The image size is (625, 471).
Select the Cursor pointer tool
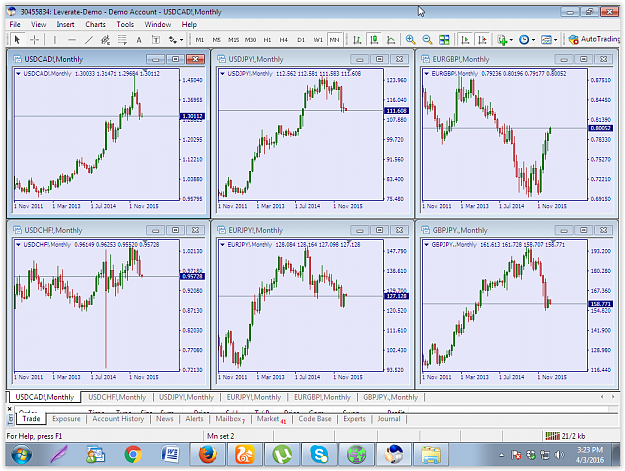pos(17,39)
